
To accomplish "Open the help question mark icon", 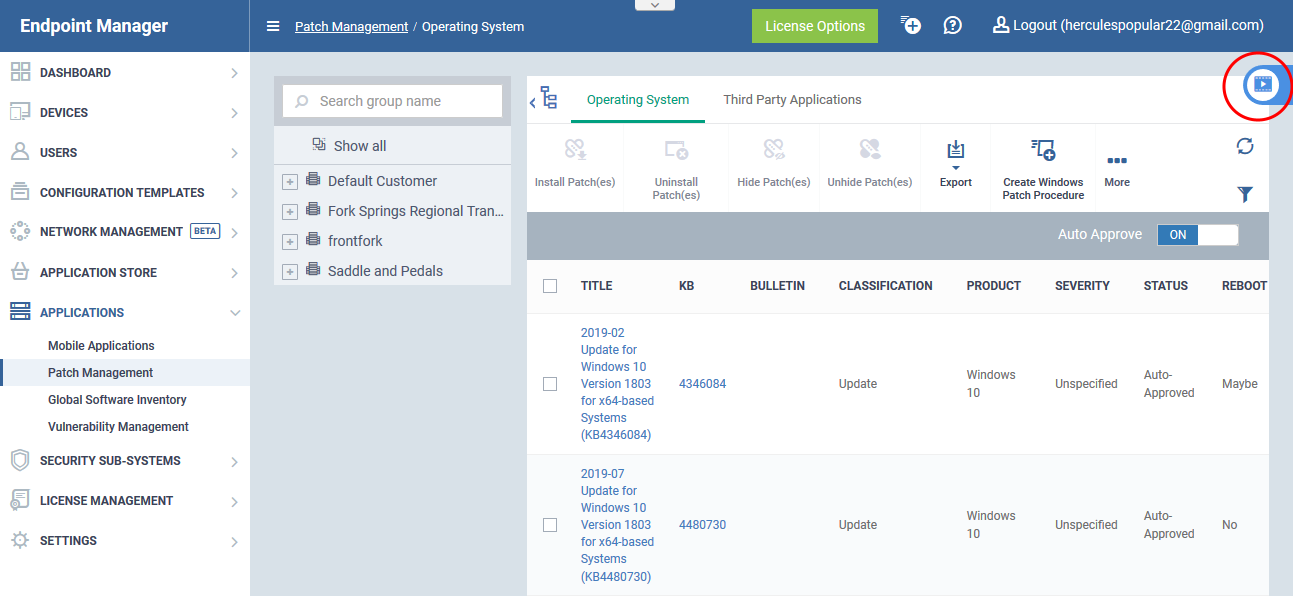I will coord(953,25).
